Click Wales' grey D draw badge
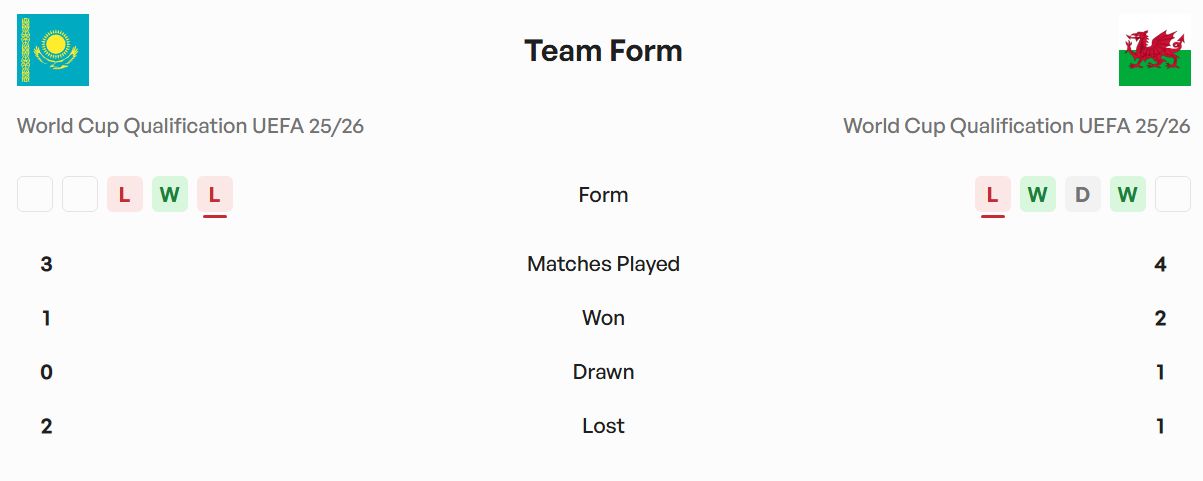This screenshot has height=481, width=1203. click(x=1082, y=194)
